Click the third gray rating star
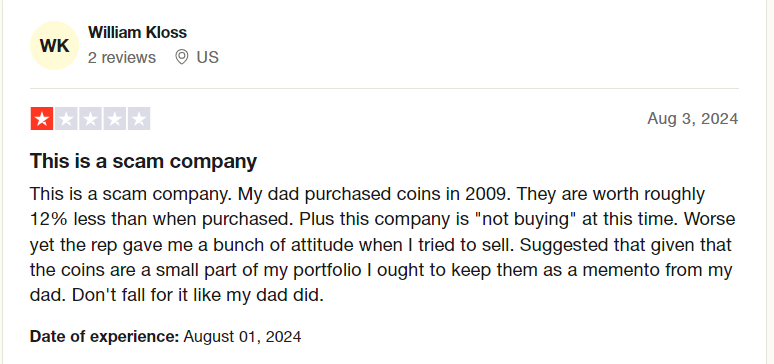The width and height of the screenshot is (774, 364). point(90,119)
